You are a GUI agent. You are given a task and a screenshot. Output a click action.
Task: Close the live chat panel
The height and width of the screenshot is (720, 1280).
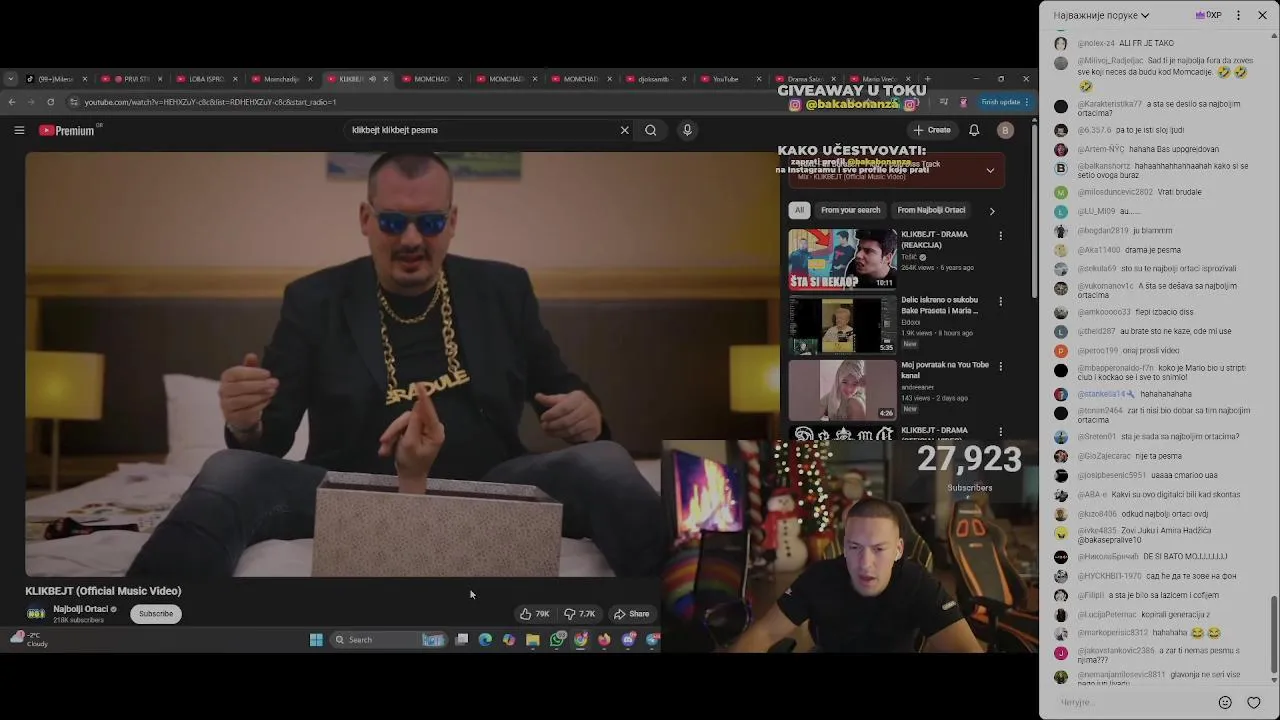pyautogui.click(x=1263, y=15)
